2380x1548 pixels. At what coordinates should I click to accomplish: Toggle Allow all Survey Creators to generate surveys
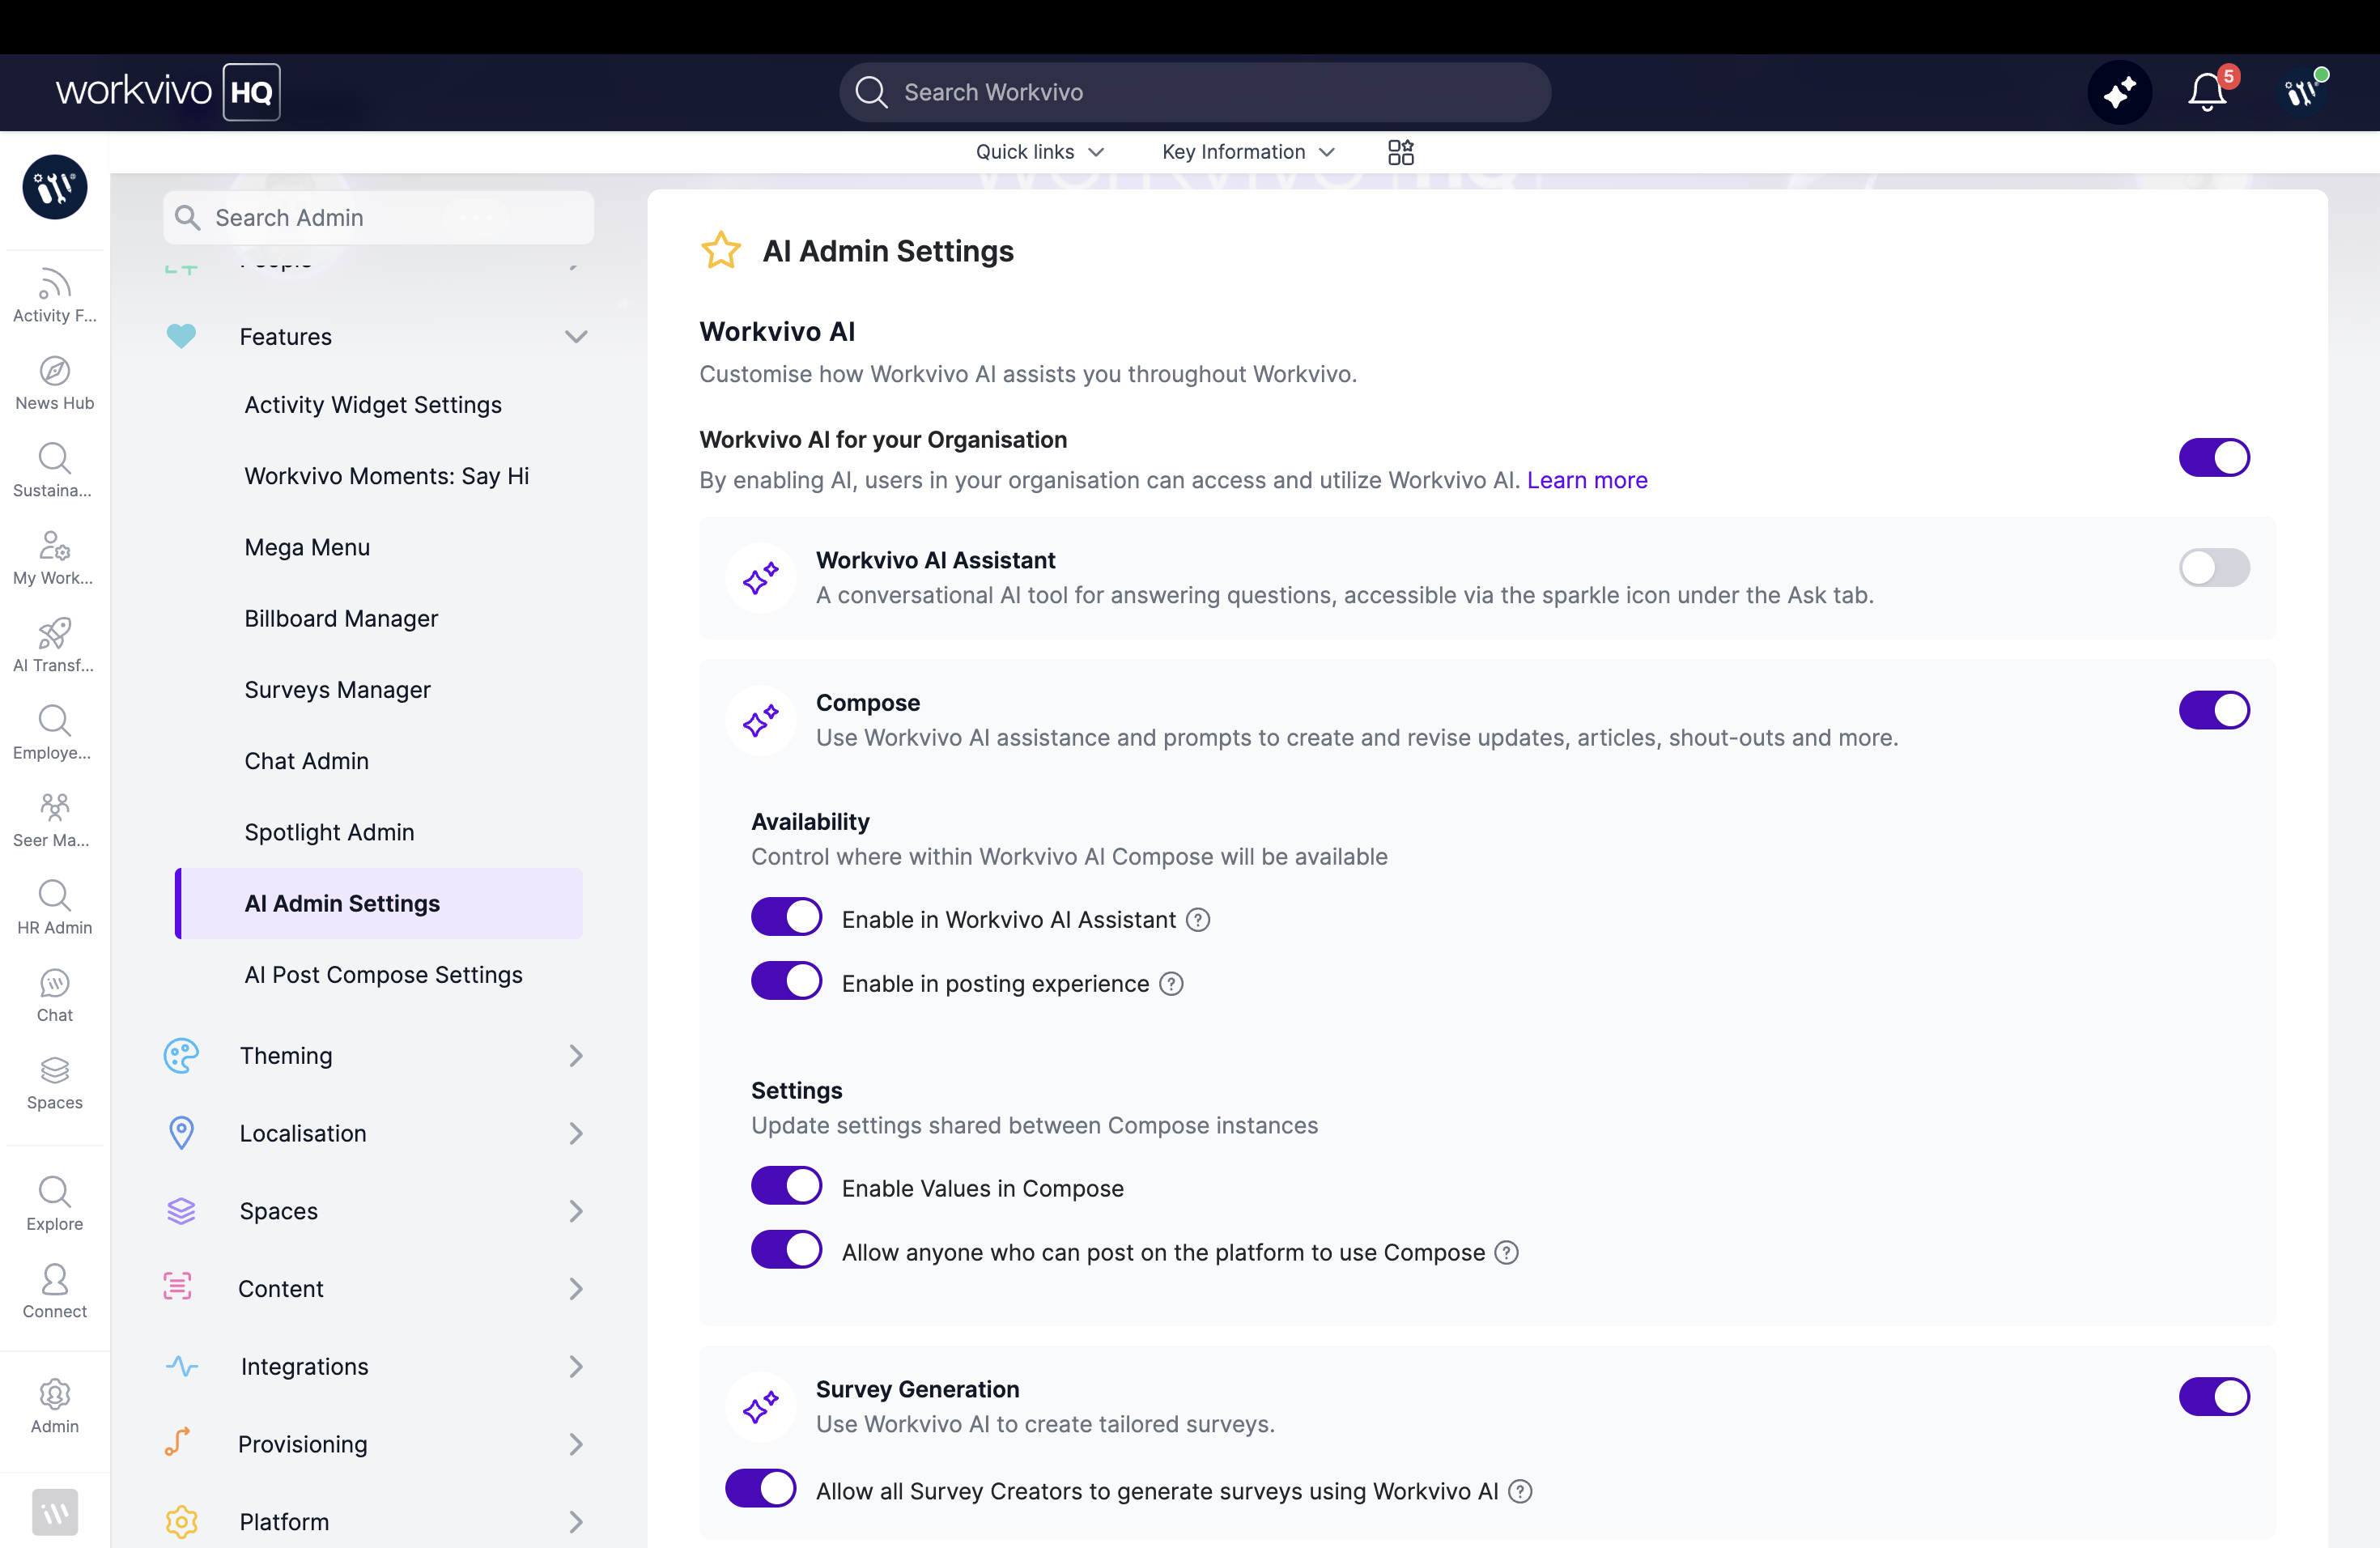coord(761,1489)
